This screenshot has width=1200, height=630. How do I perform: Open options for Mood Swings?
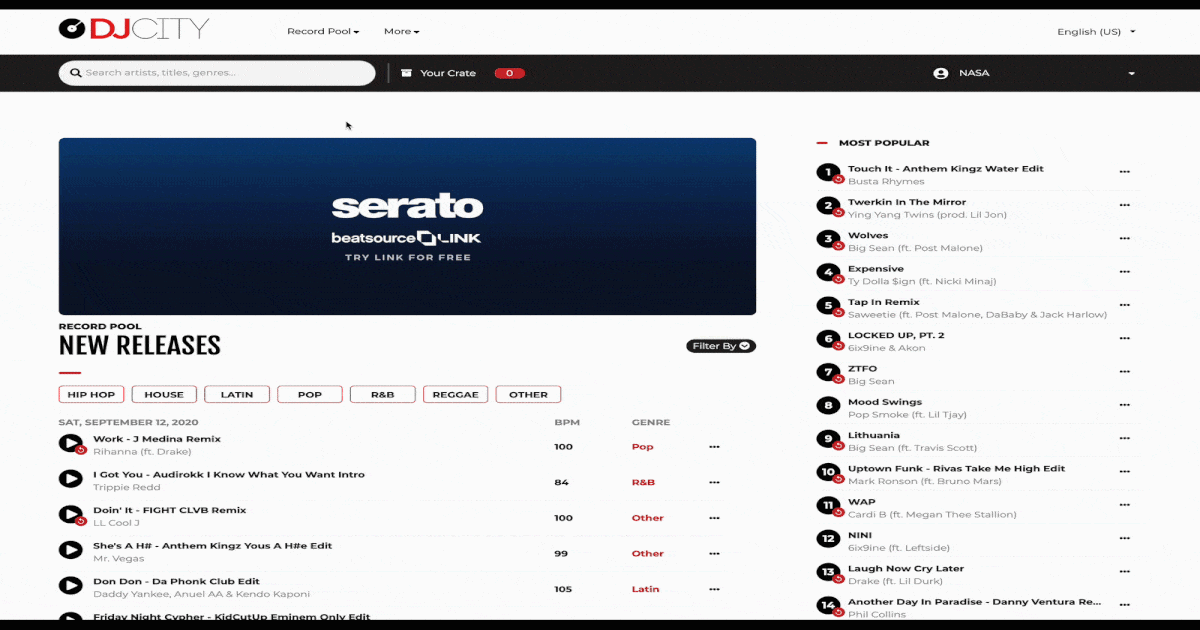[x=1124, y=405]
